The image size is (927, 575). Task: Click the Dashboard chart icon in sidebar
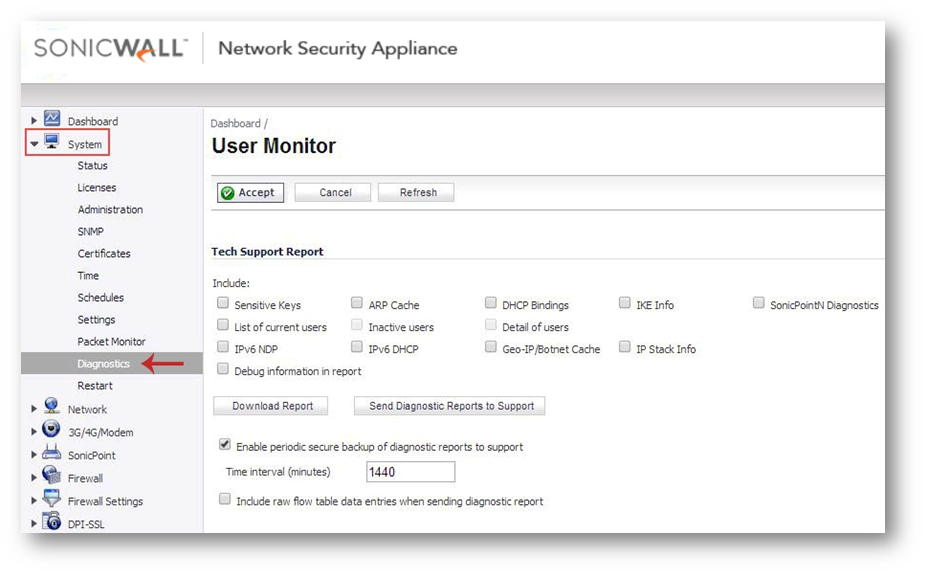(52, 120)
